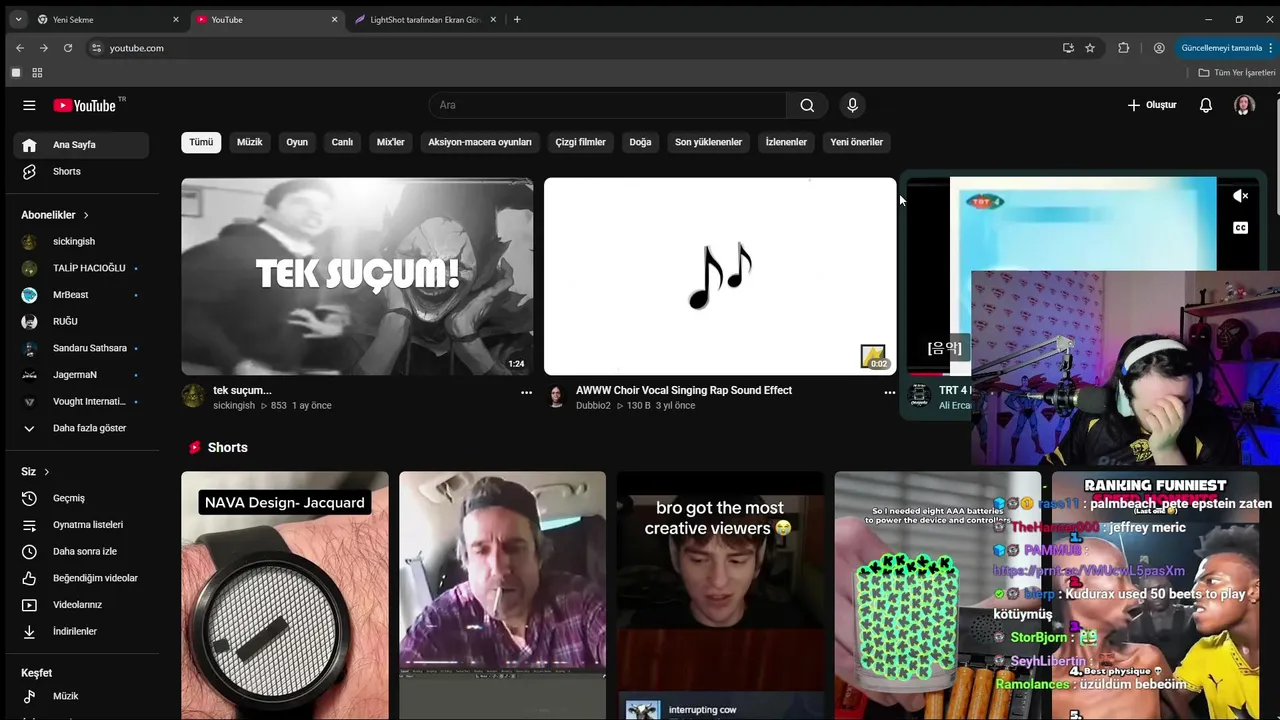Screen dimensions: 1280x720
Task: Expand the Siz section arrow
Action: pos(46,472)
